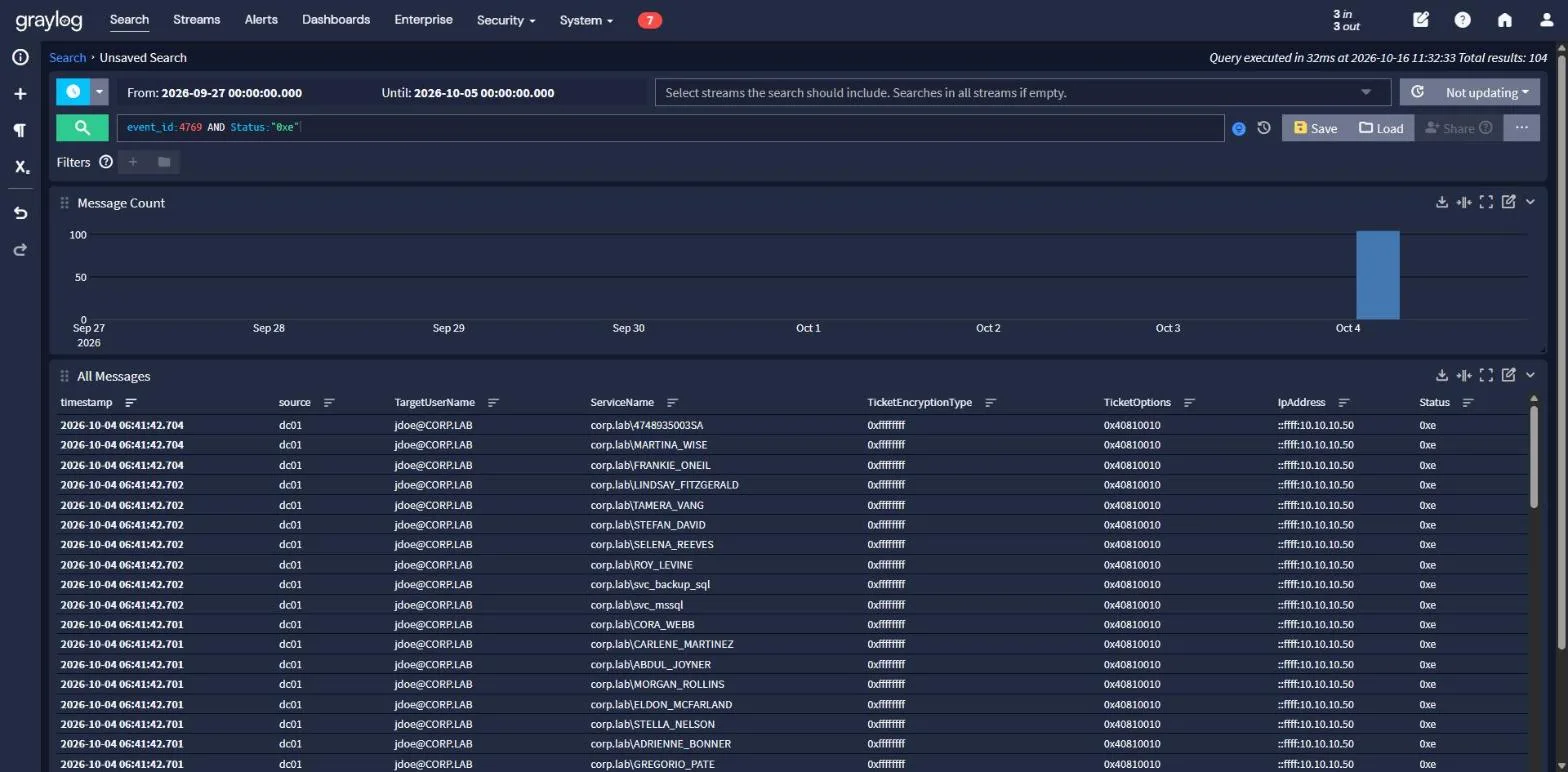1568x772 pixels.
Task: Open the user profile icon
Action: (x=1546, y=20)
